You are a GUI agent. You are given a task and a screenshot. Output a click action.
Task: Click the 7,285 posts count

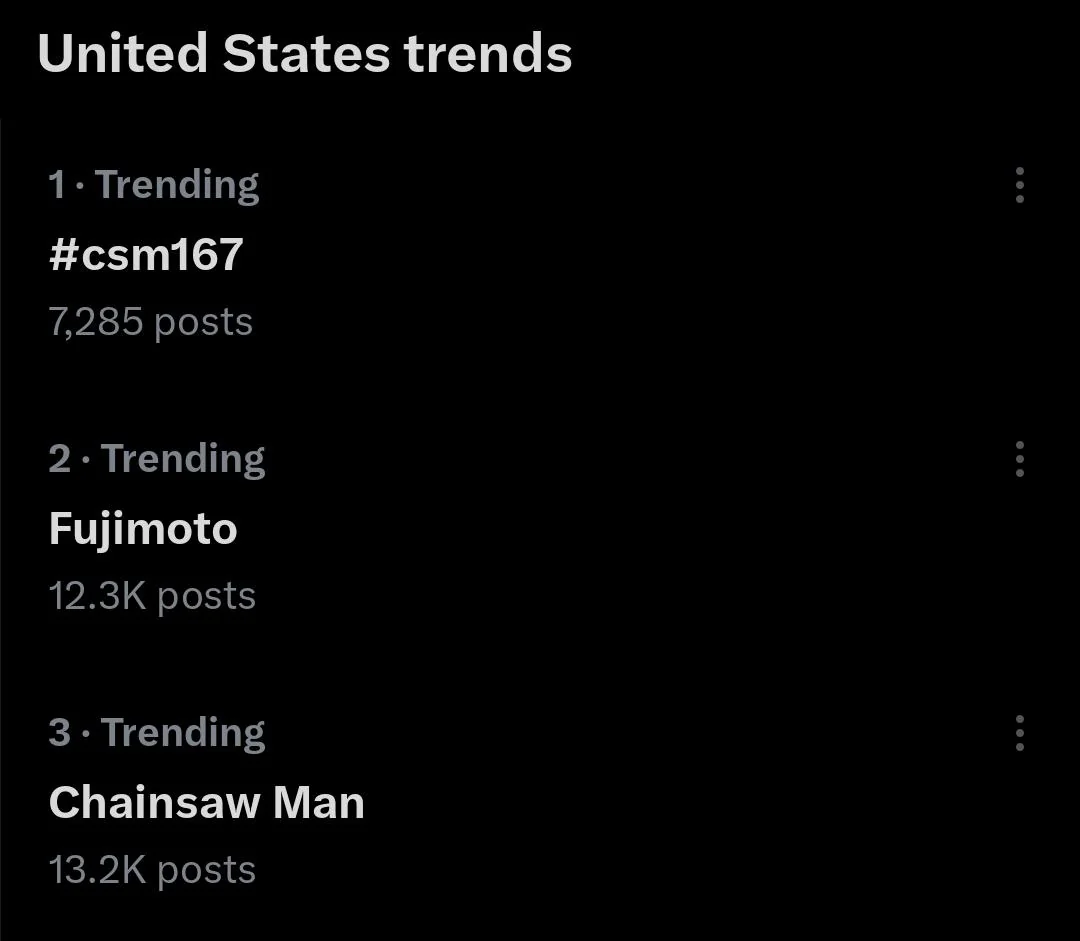pyautogui.click(x=151, y=322)
